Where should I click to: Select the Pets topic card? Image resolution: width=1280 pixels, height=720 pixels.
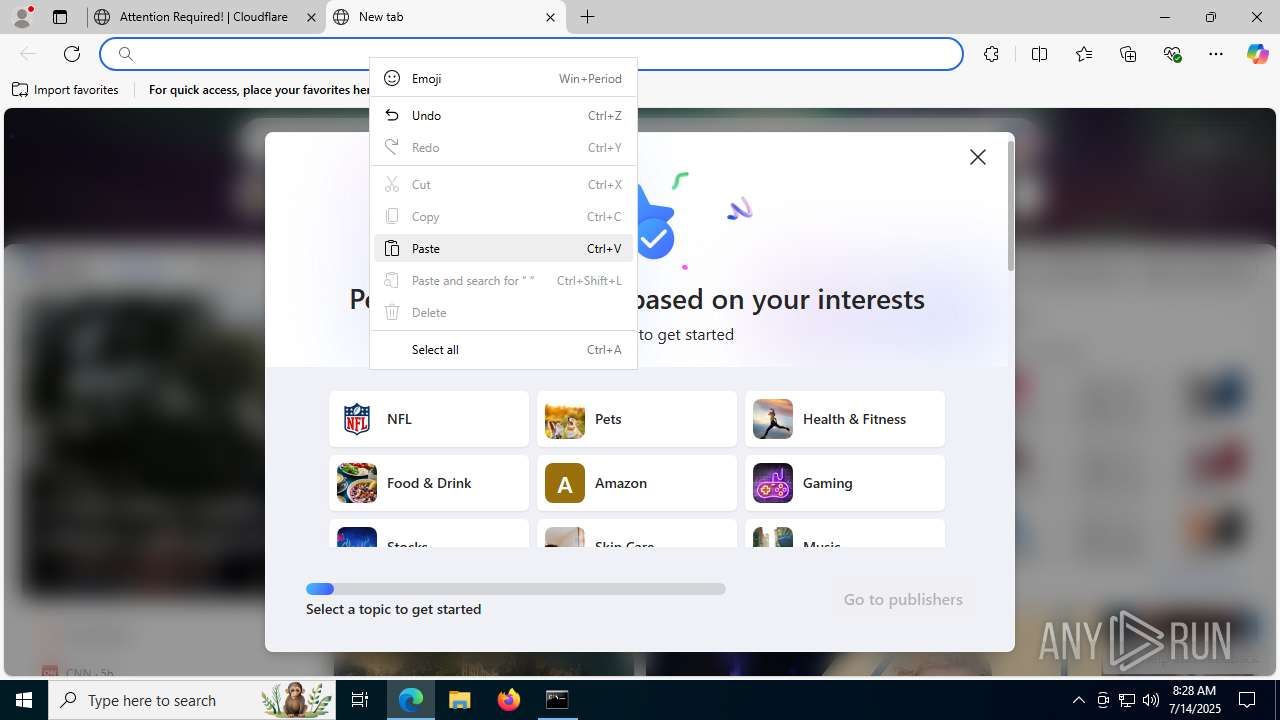(637, 419)
